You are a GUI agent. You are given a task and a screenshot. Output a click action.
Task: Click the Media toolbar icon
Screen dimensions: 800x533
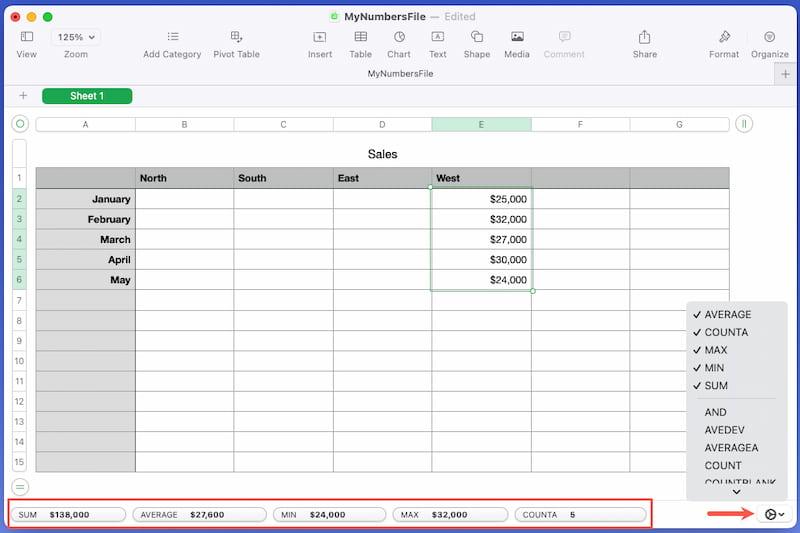[517, 37]
